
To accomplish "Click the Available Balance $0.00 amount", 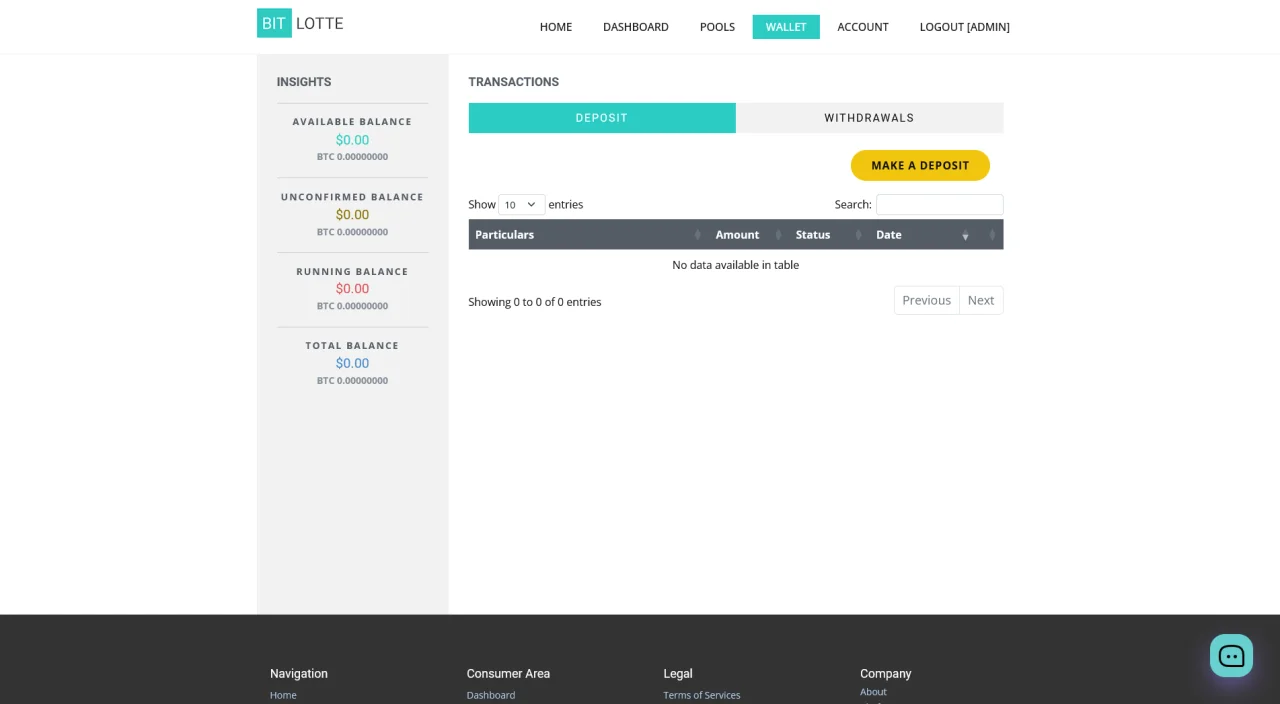I will 352,140.
